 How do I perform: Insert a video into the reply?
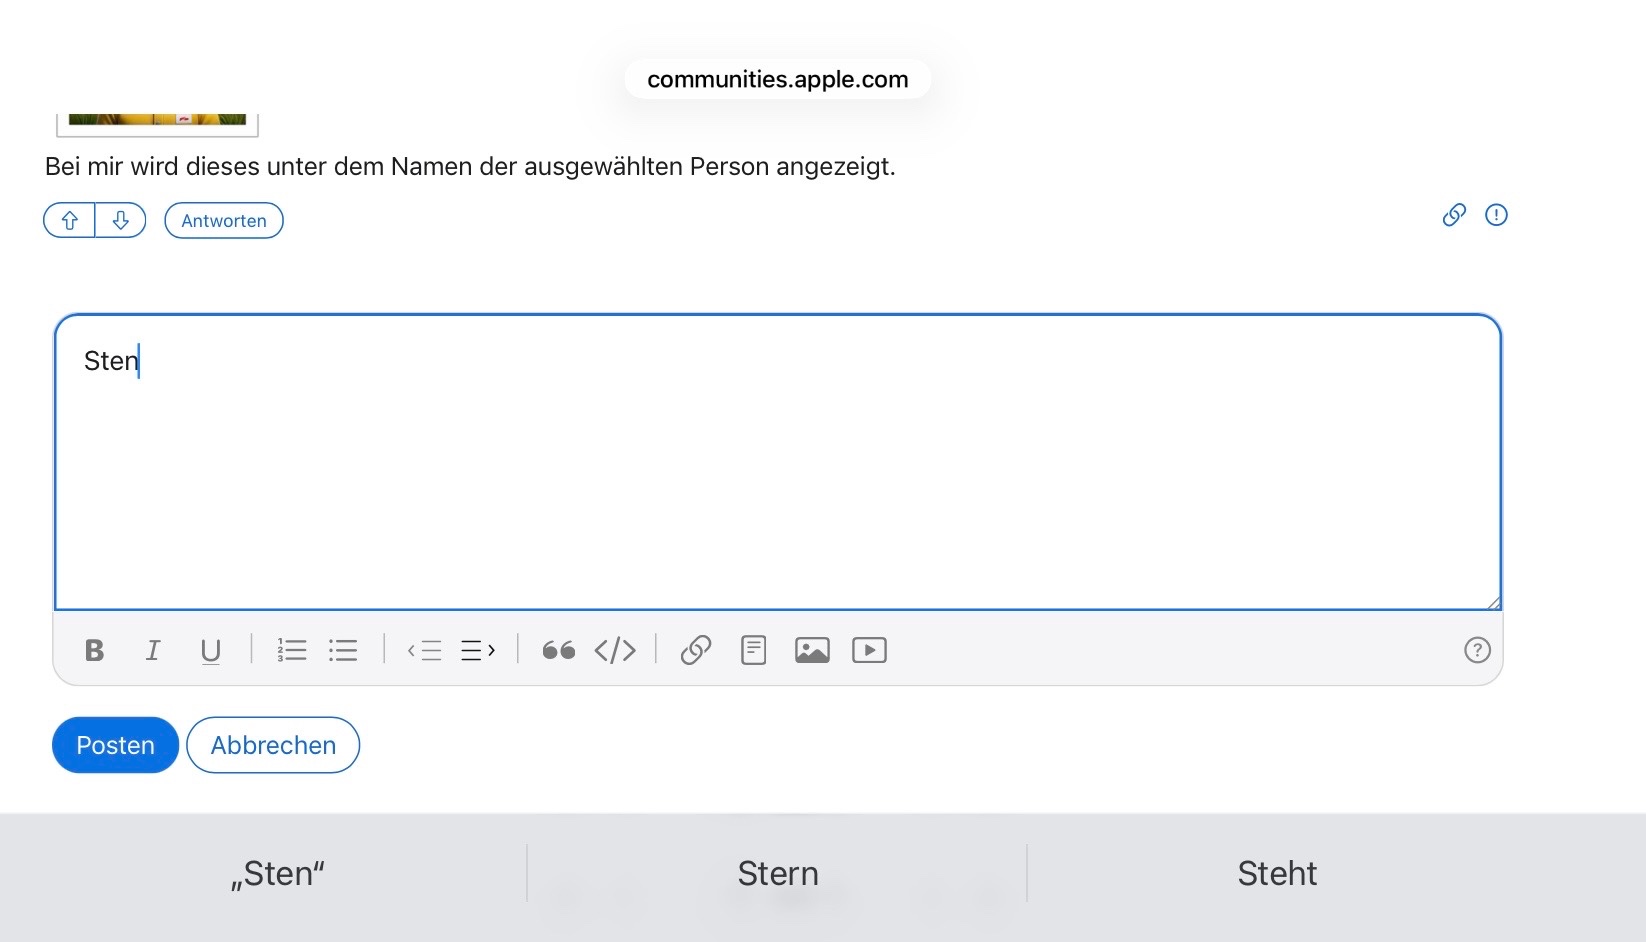coord(869,651)
